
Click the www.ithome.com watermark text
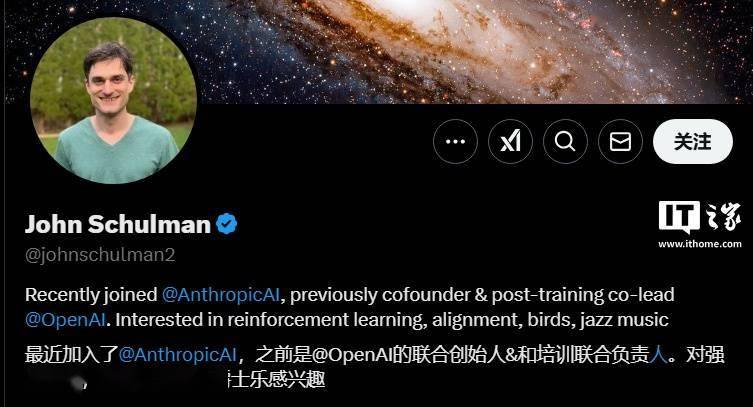(x=700, y=244)
